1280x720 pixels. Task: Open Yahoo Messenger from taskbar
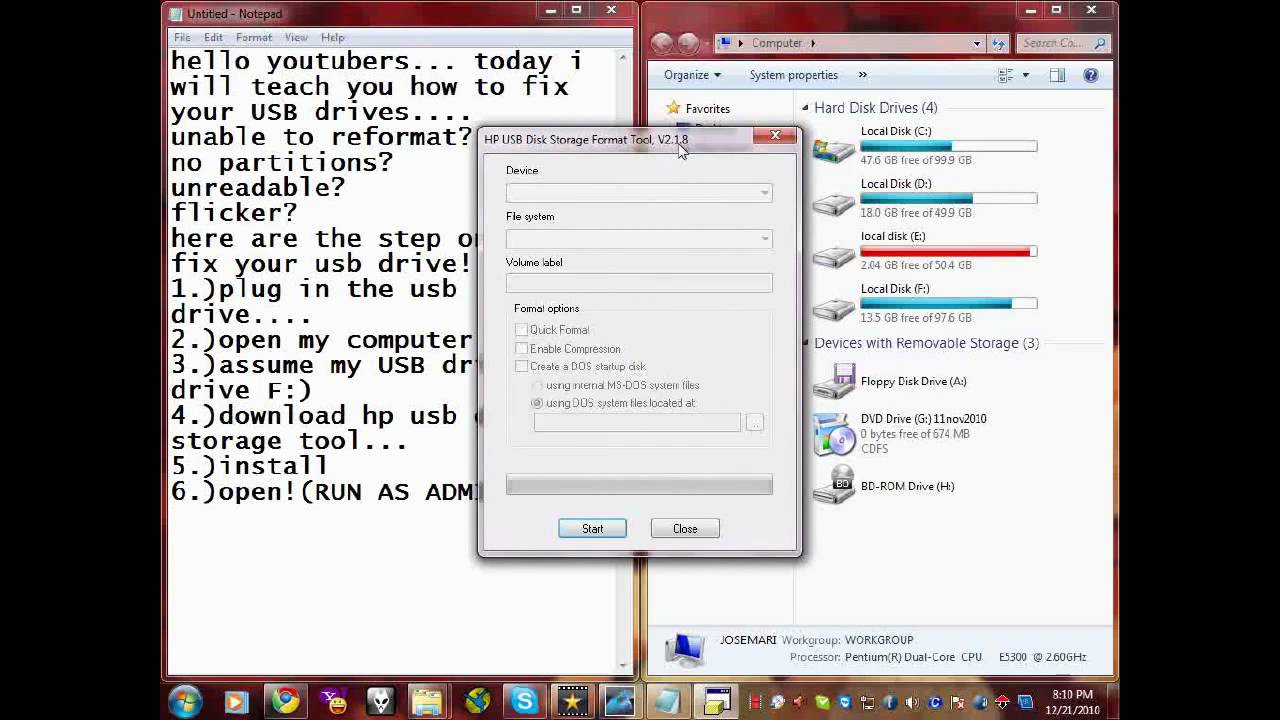tap(333, 702)
